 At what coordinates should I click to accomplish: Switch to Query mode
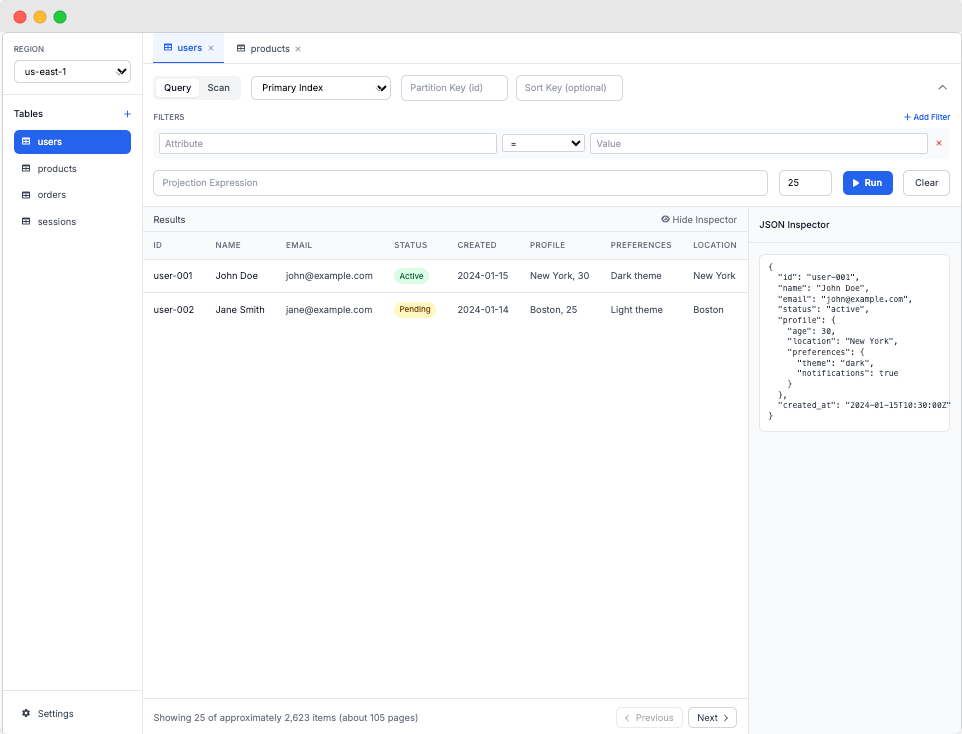tap(177, 88)
